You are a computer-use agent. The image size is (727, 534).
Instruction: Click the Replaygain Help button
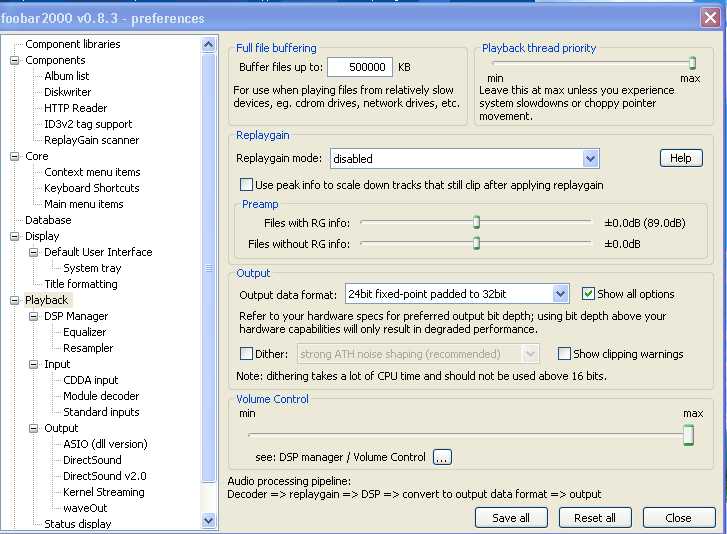(681, 158)
